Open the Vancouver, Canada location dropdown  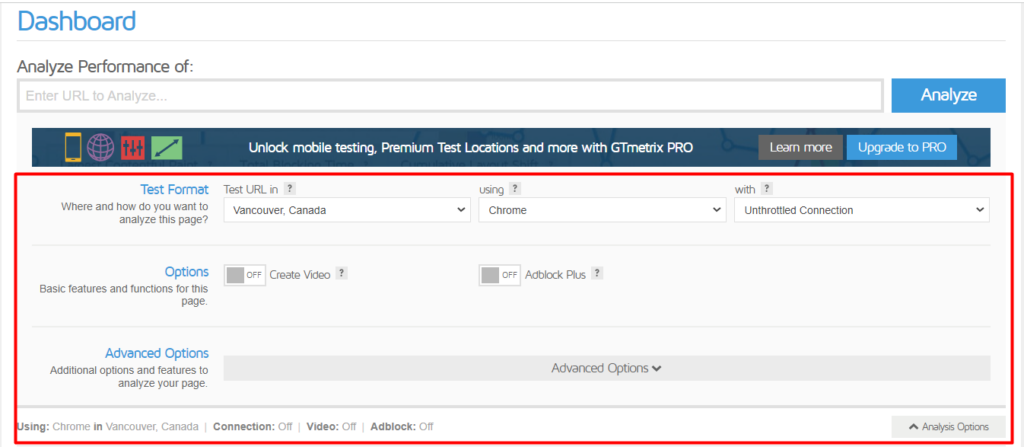point(347,210)
